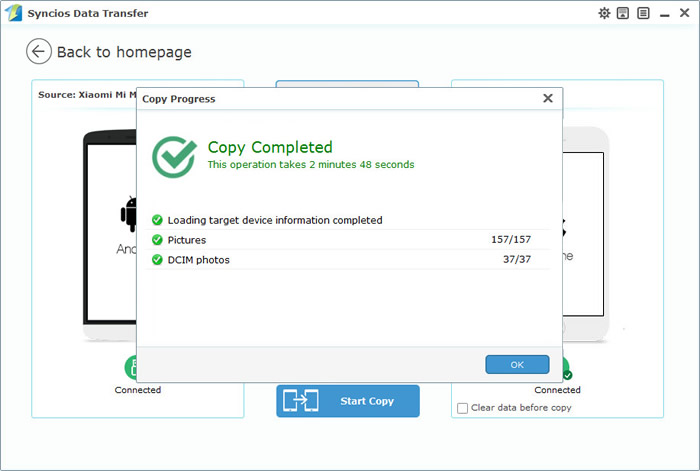Select the DCIM photos row text

tap(198, 260)
